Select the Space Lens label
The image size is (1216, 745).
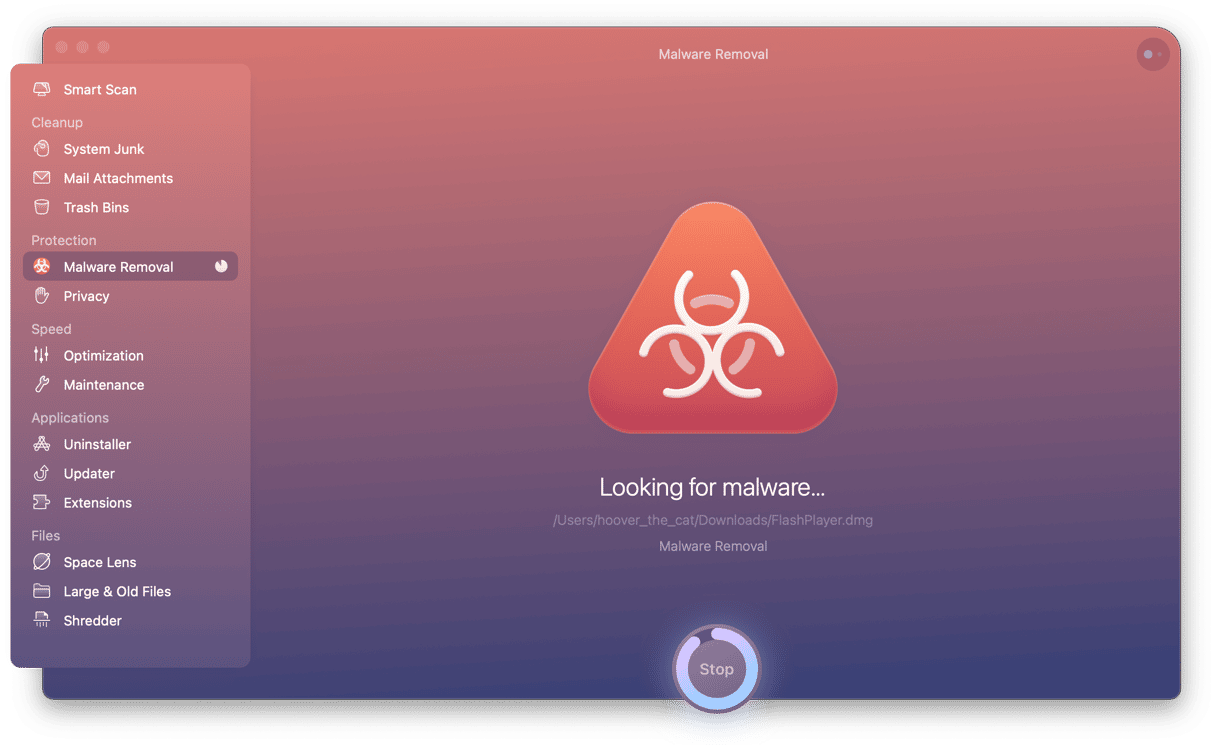pyautogui.click(x=100, y=562)
